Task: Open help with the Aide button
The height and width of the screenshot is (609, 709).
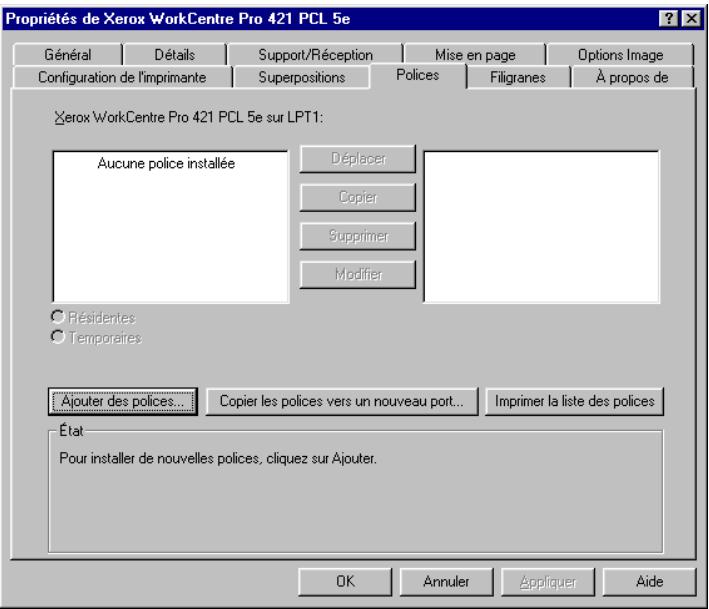Action: click(x=649, y=581)
